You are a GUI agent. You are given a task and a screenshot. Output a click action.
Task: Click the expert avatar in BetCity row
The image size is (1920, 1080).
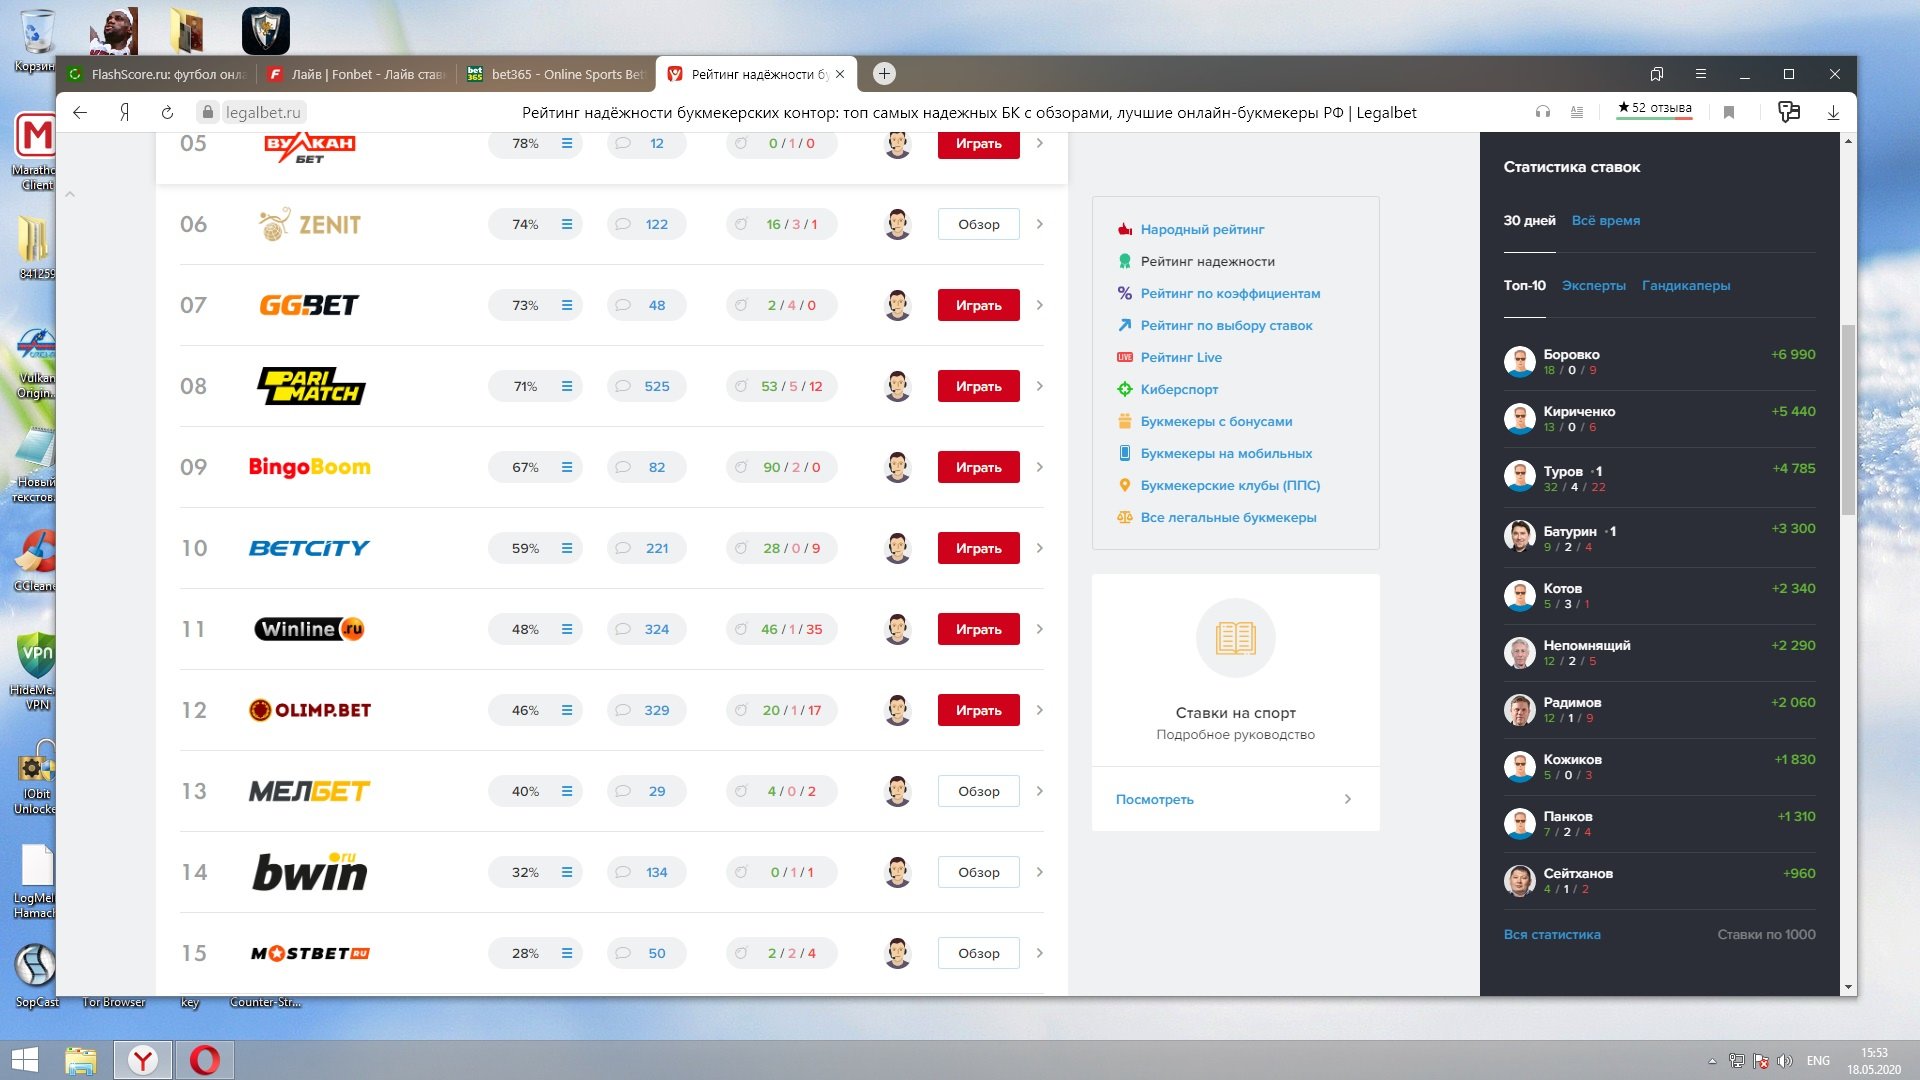(x=897, y=548)
